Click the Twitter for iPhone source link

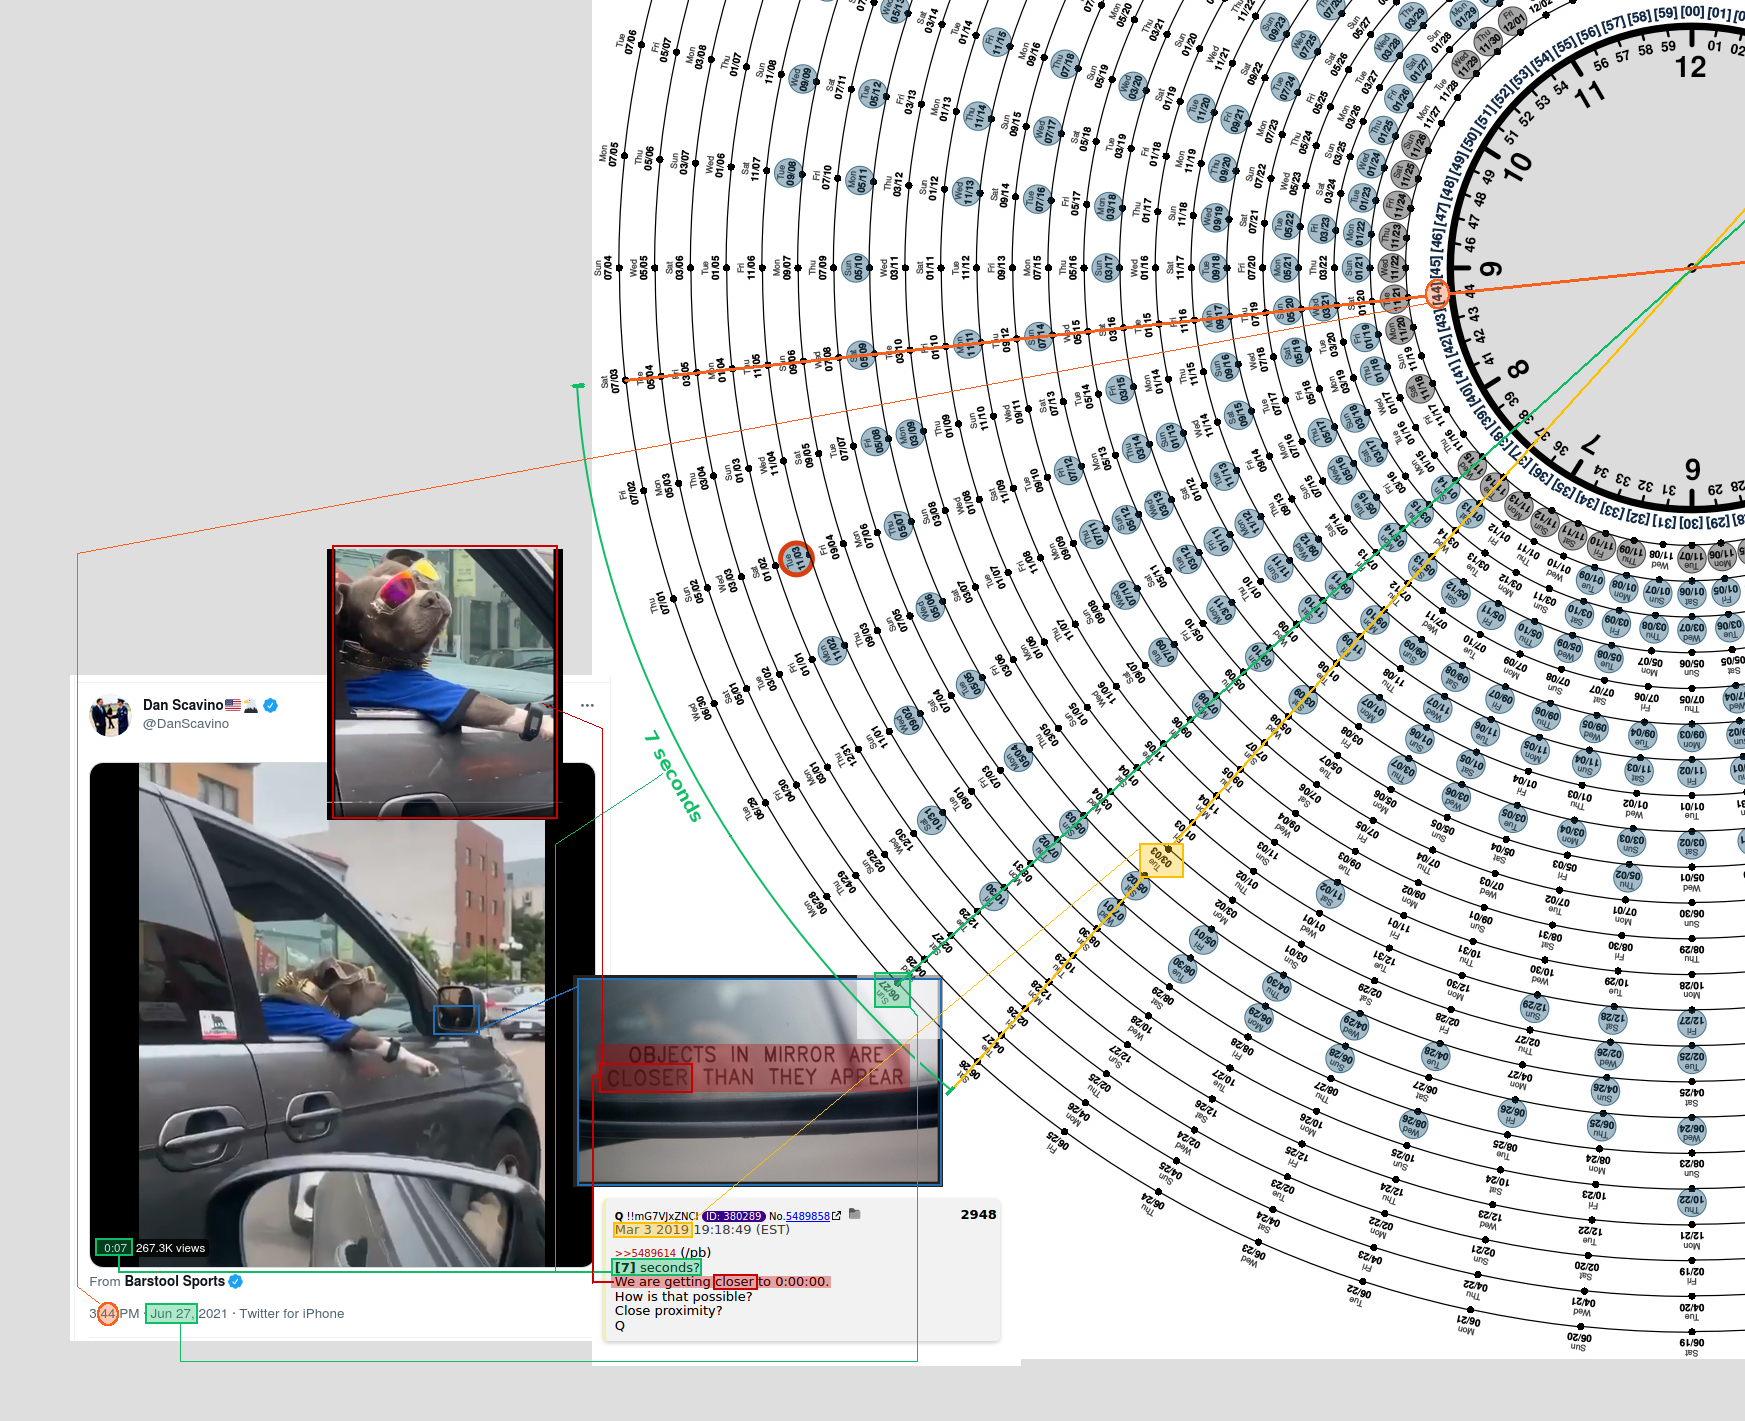click(x=291, y=1313)
